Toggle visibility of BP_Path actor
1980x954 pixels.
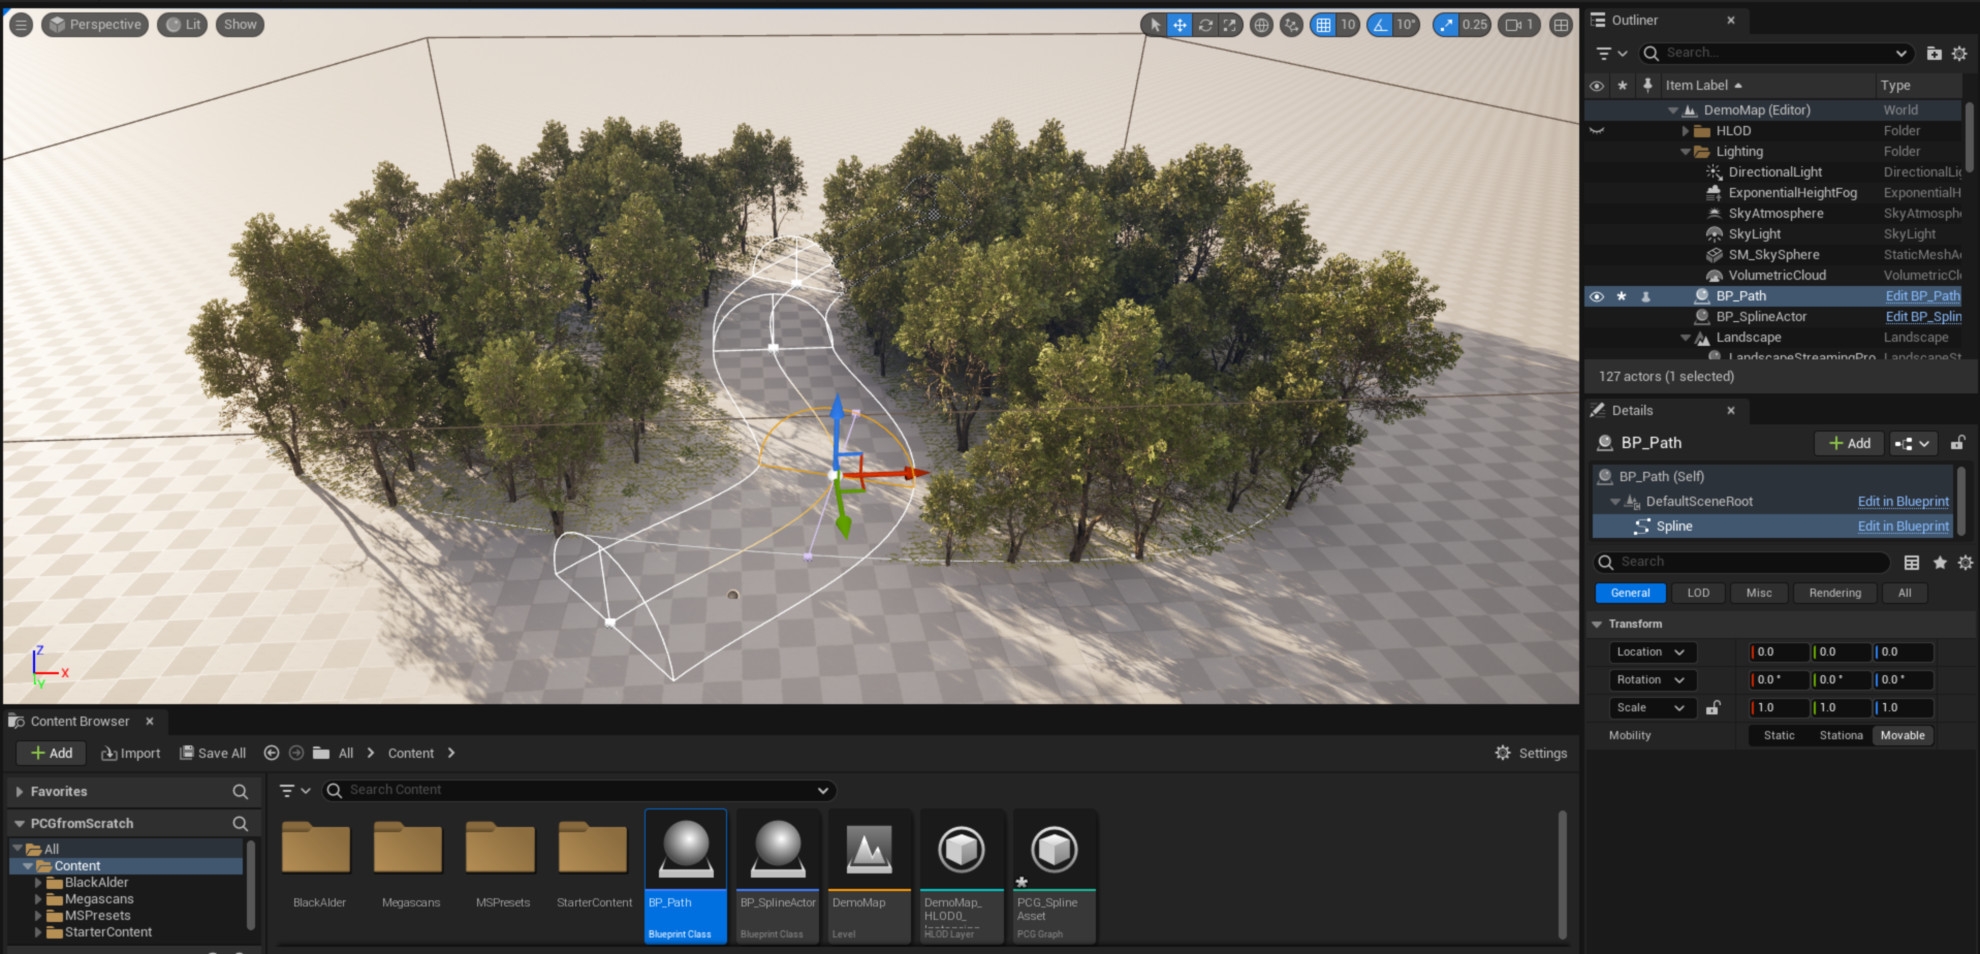[1596, 296]
